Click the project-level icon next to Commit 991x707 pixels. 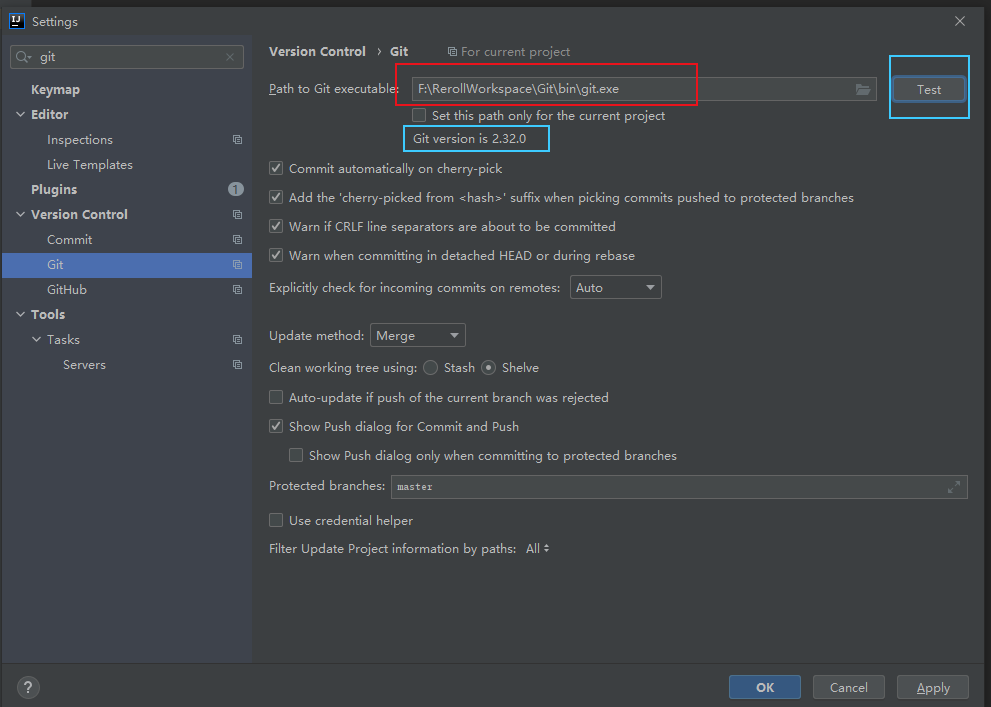(238, 239)
